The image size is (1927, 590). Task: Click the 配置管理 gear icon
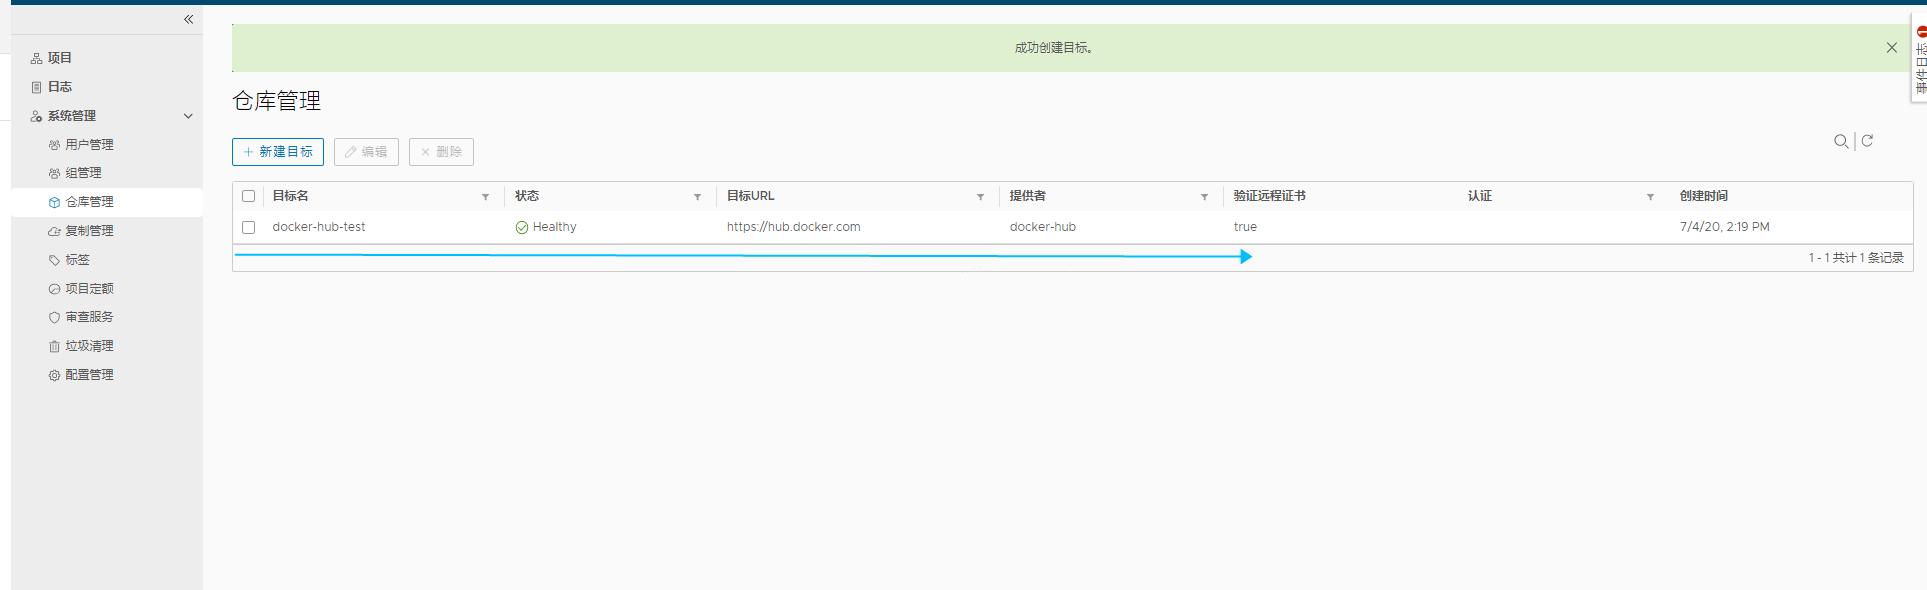click(x=54, y=376)
